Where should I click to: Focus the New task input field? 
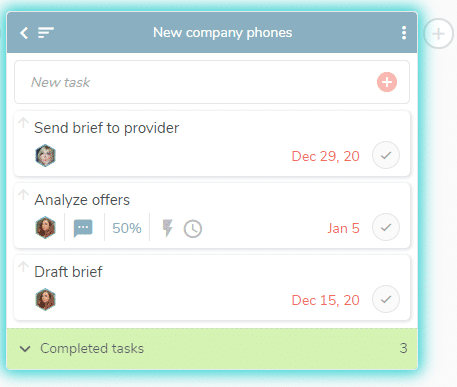click(212, 82)
